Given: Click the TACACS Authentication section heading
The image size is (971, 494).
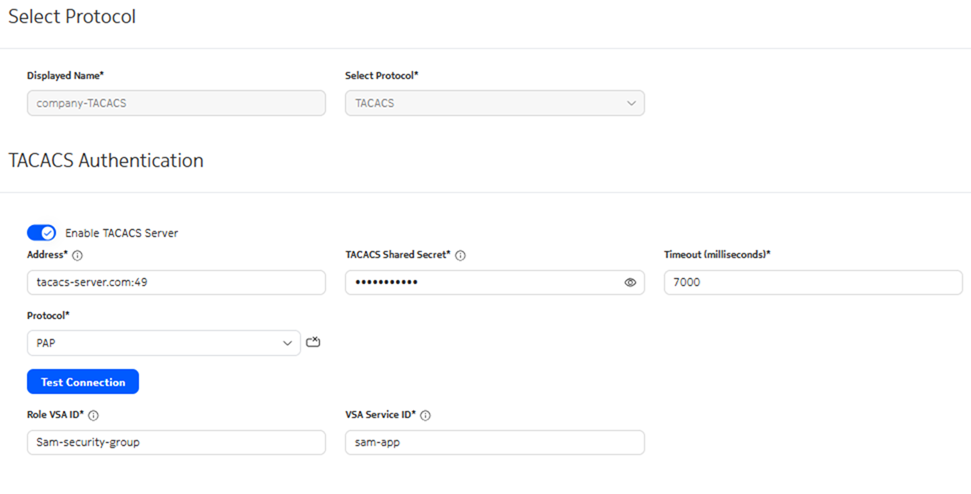Looking at the screenshot, I should pos(106,160).
